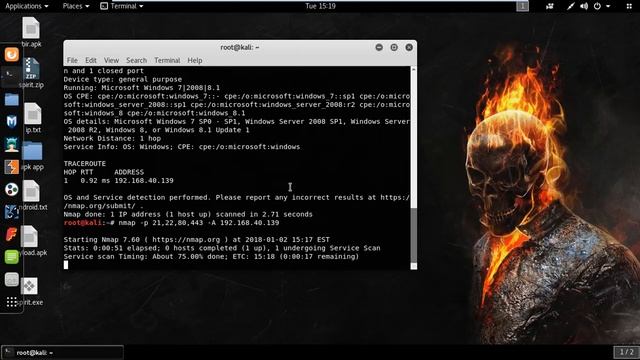The height and width of the screenshot is (360, 640).
Task: Click the network status icon in top bar
Action: (x=570, y=6)
